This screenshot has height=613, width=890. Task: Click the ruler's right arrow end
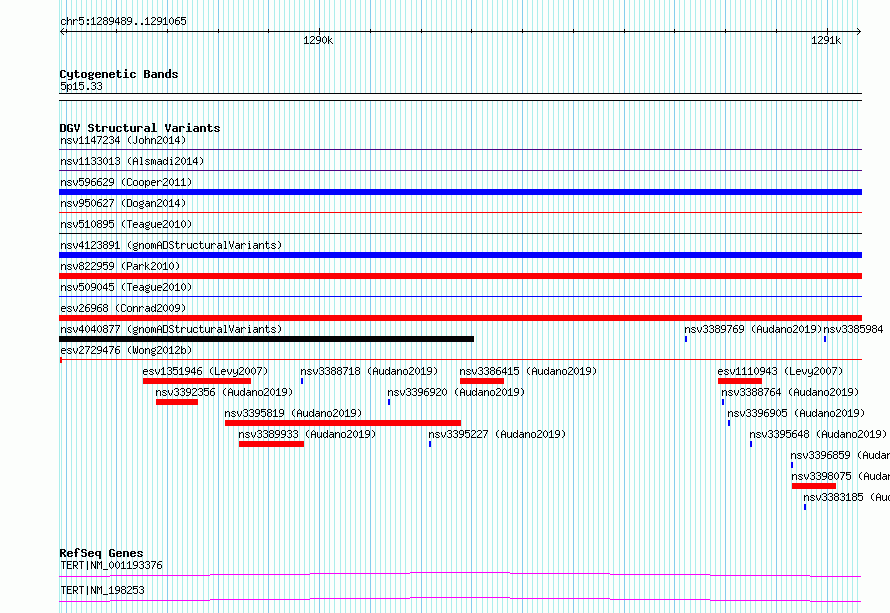pos(859,31)
